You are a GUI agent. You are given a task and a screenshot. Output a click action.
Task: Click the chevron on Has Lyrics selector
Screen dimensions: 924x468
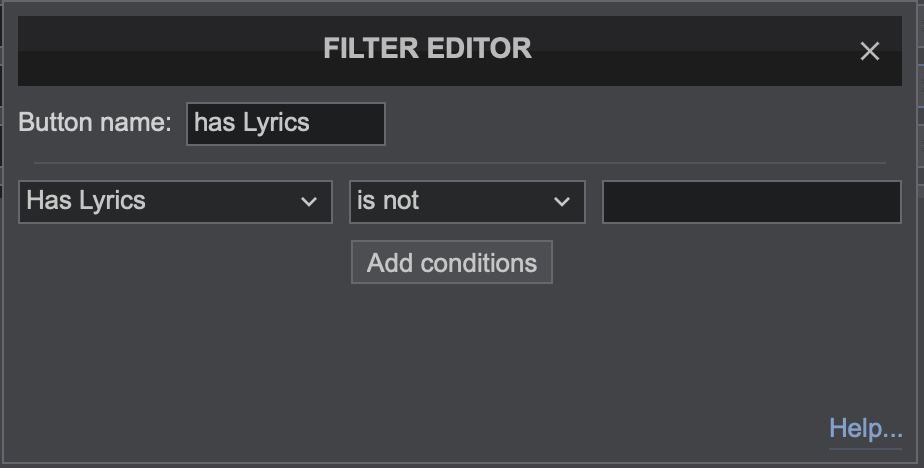point(308,202)
